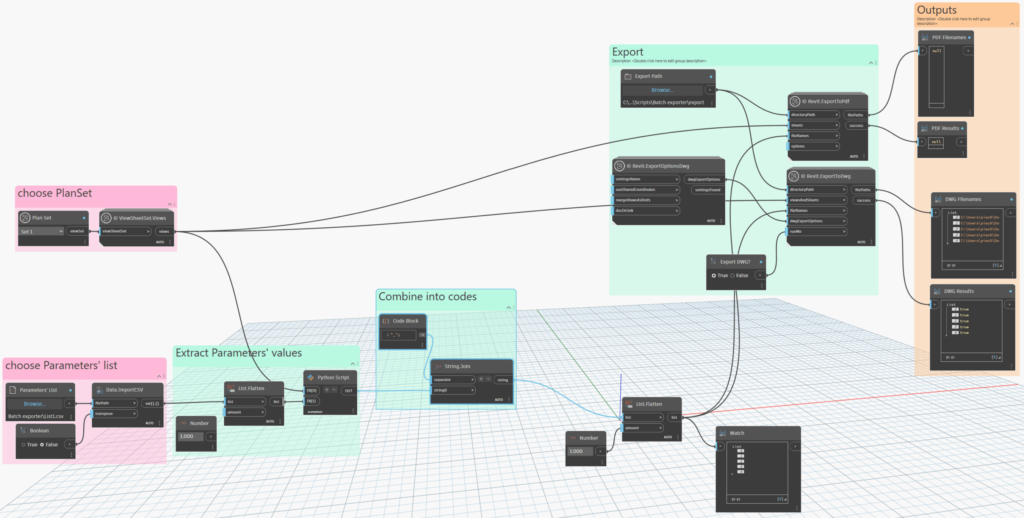This screenshot has width=1024, height=518.
Task: Click the Plan Set node icon
Action: 25,217
